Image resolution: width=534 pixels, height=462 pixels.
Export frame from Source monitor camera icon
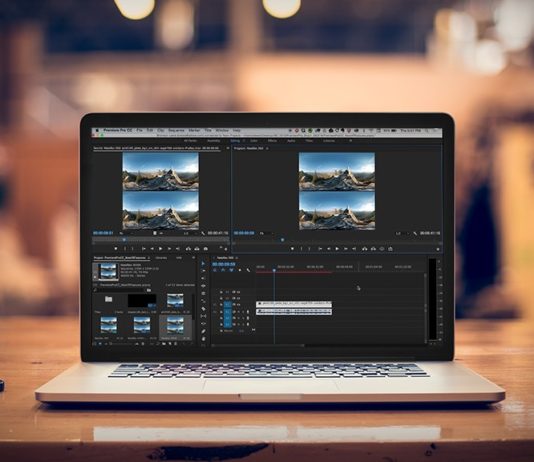click(206, 249)
